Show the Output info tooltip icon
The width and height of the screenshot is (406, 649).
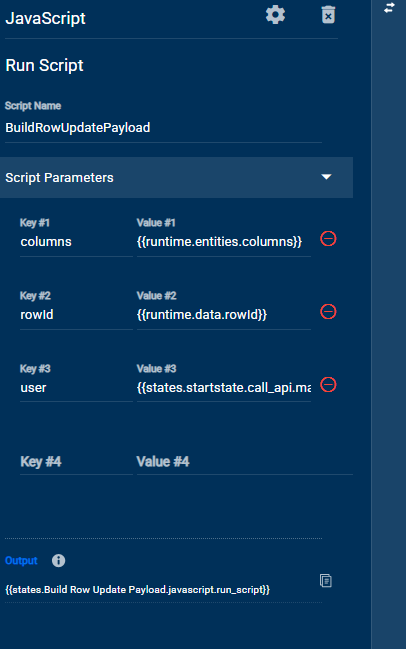58,560
